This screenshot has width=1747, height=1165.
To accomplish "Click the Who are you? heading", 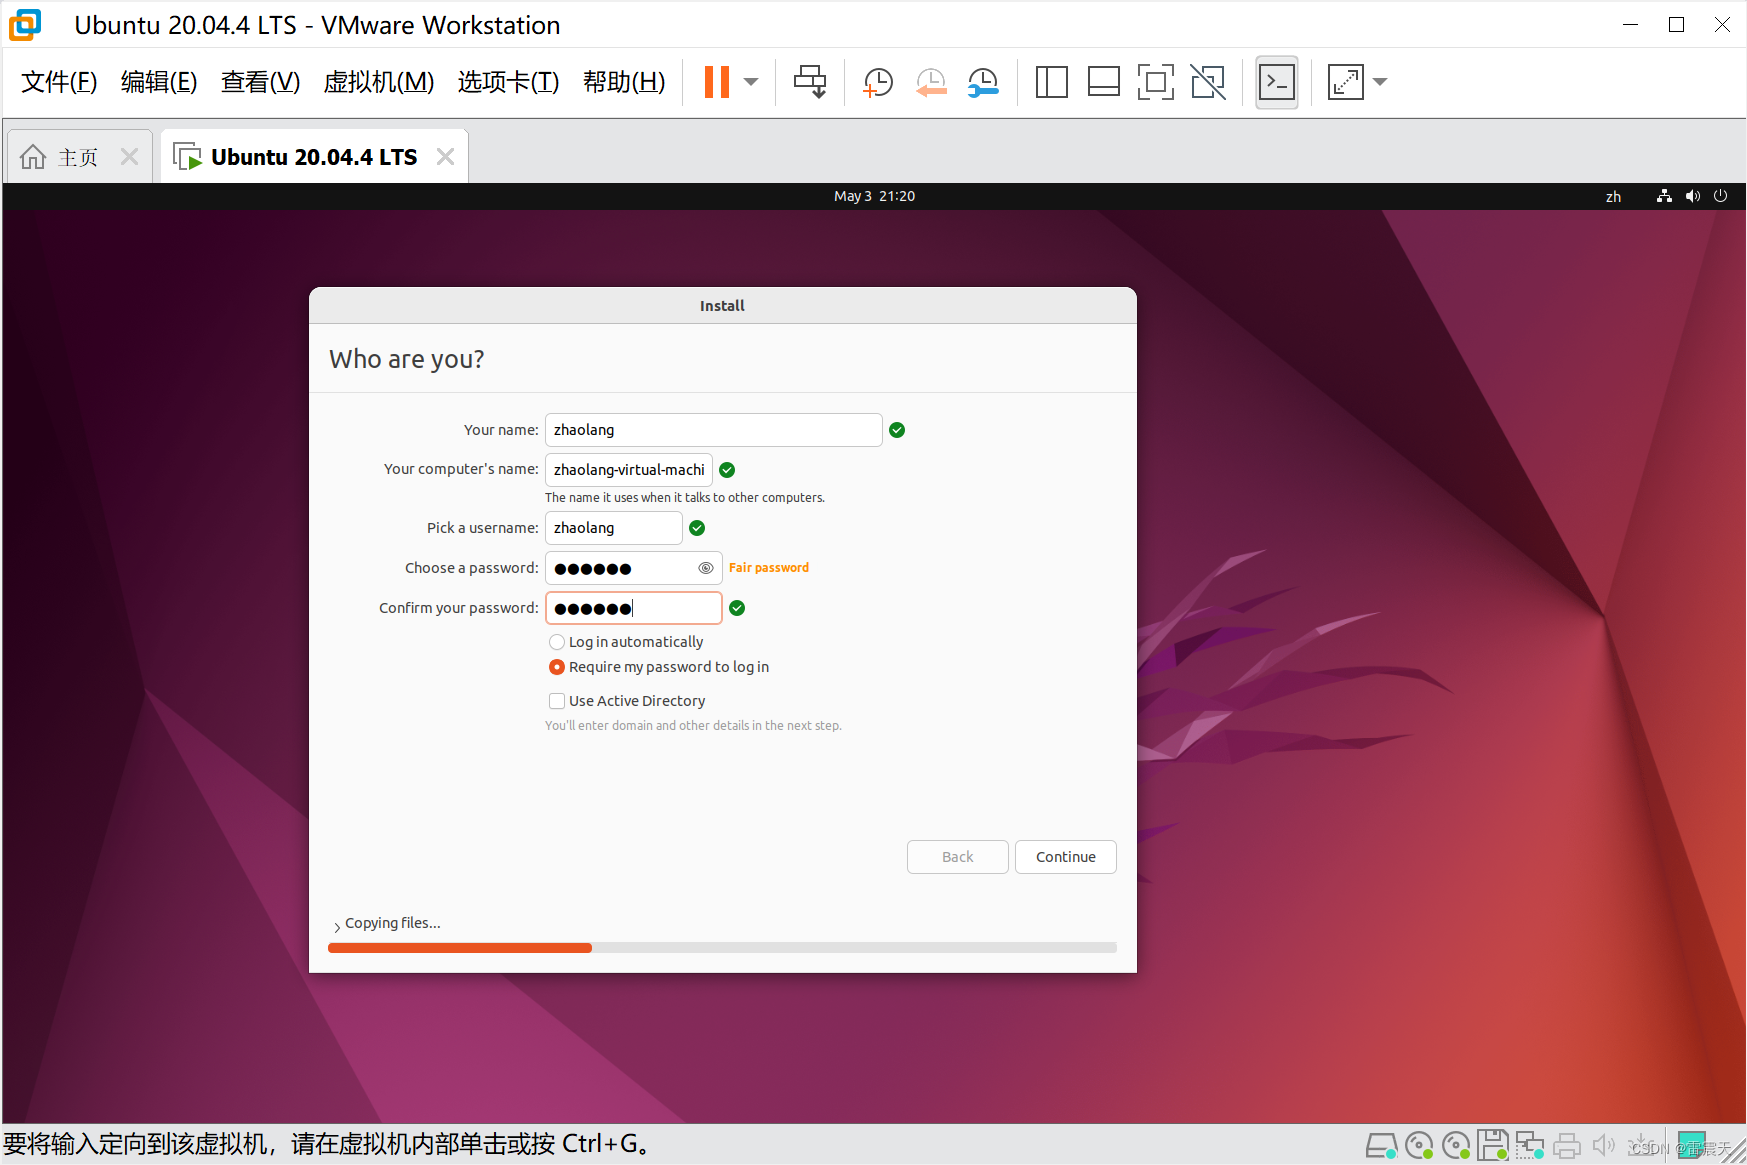I will click(406, 359).
